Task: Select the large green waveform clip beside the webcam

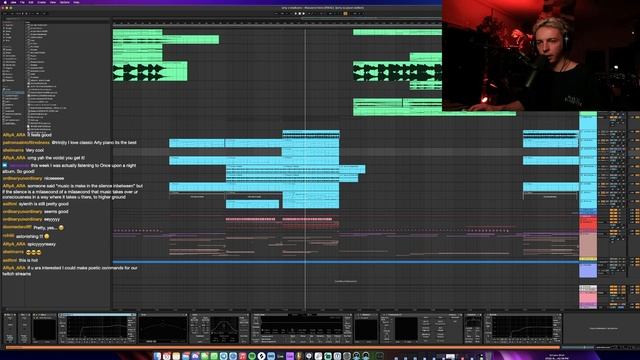Action: click(397, 71)
